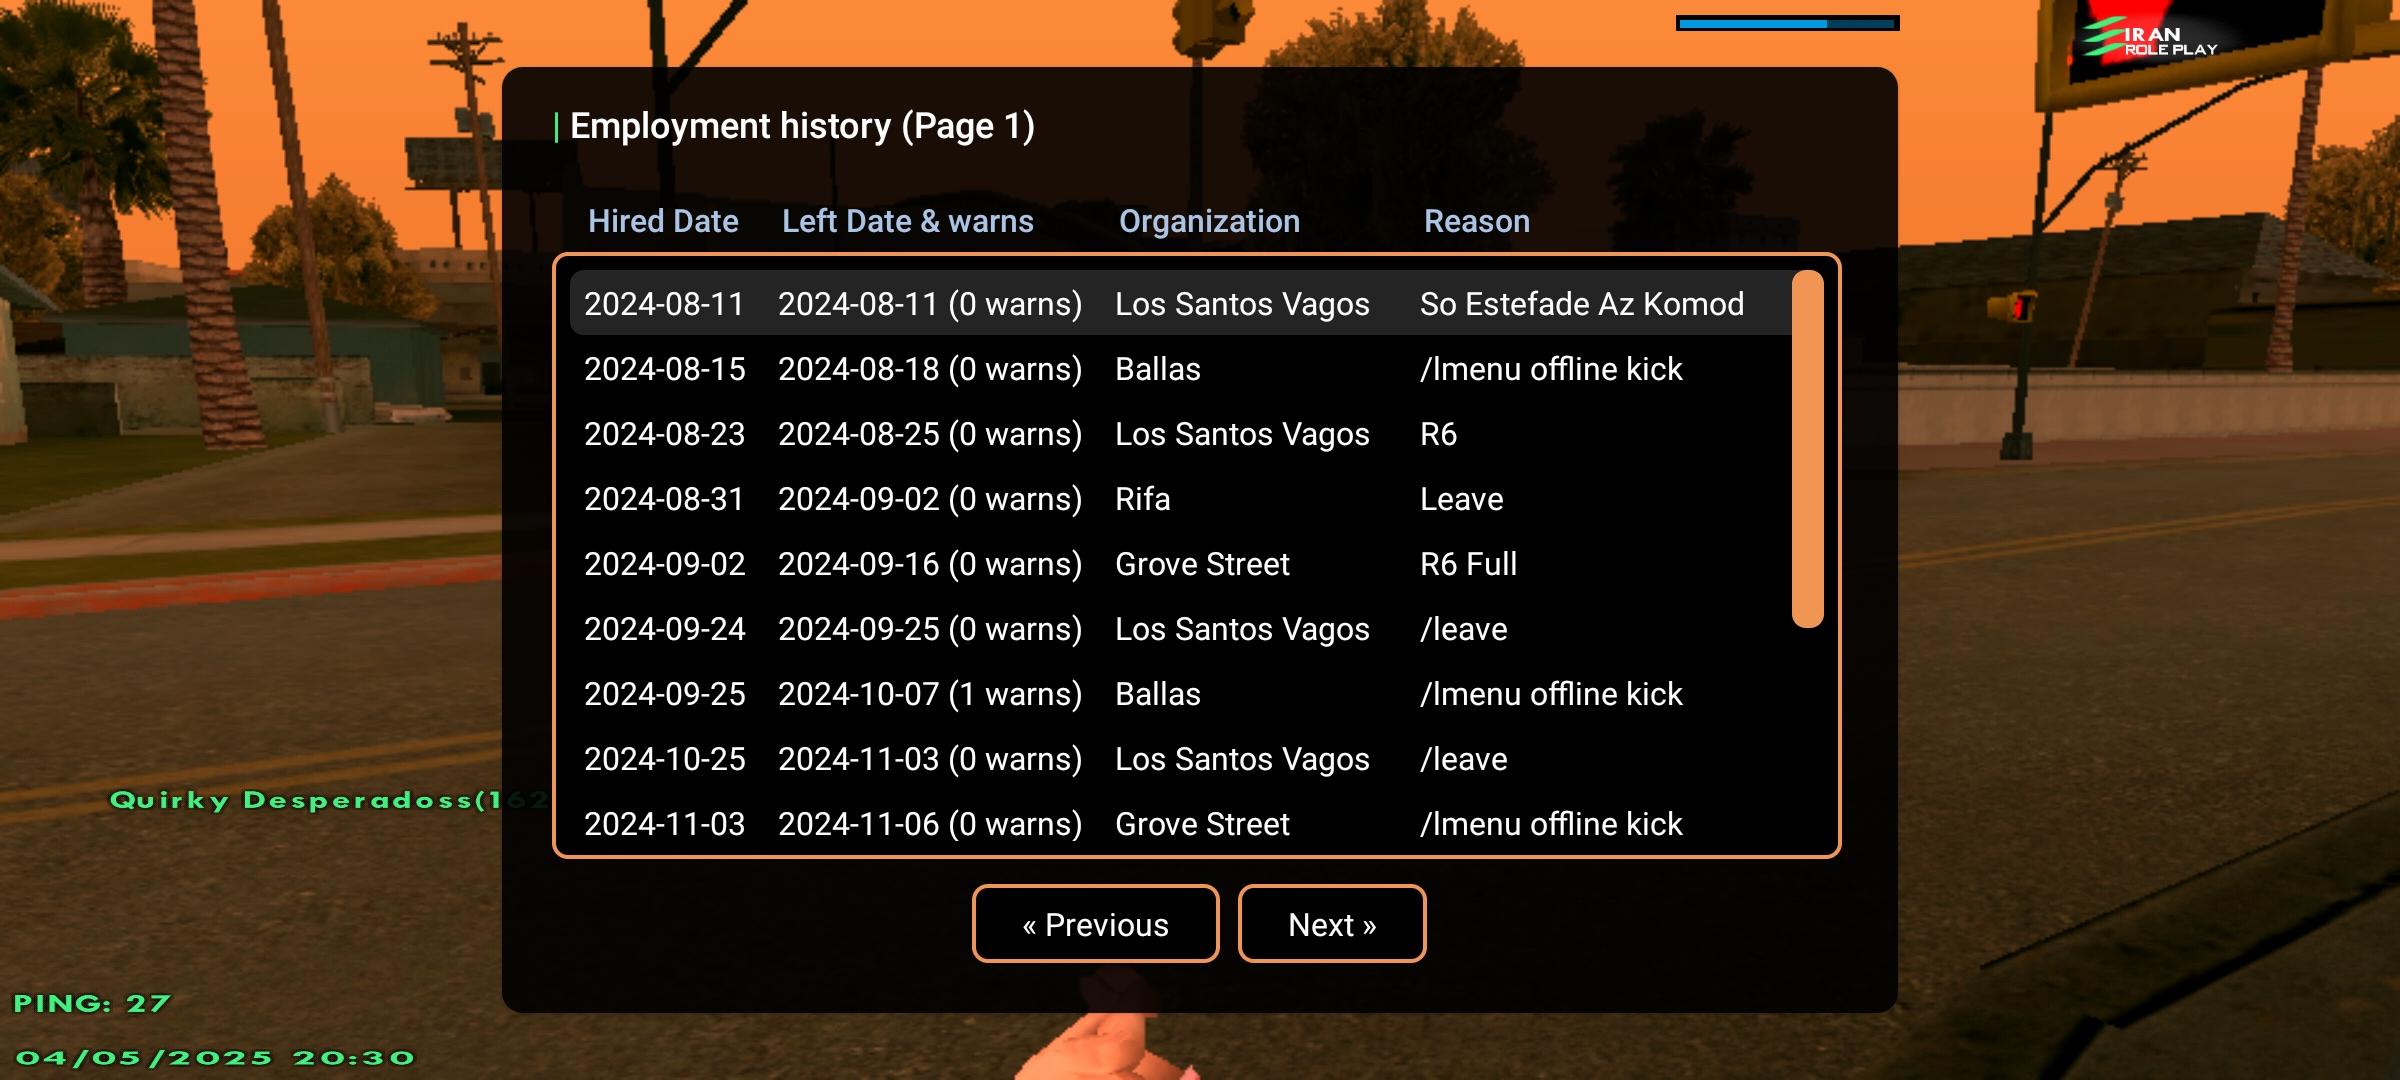Click the Left Date & warns header
This screenshot has width=2400, height=1080.
(908, 221)
